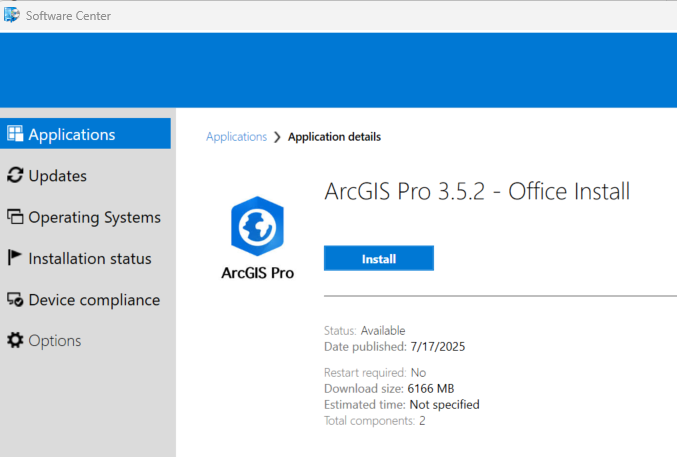
Task: Click the Applications grid icon in sidebar
Action: tap(15, 134)
